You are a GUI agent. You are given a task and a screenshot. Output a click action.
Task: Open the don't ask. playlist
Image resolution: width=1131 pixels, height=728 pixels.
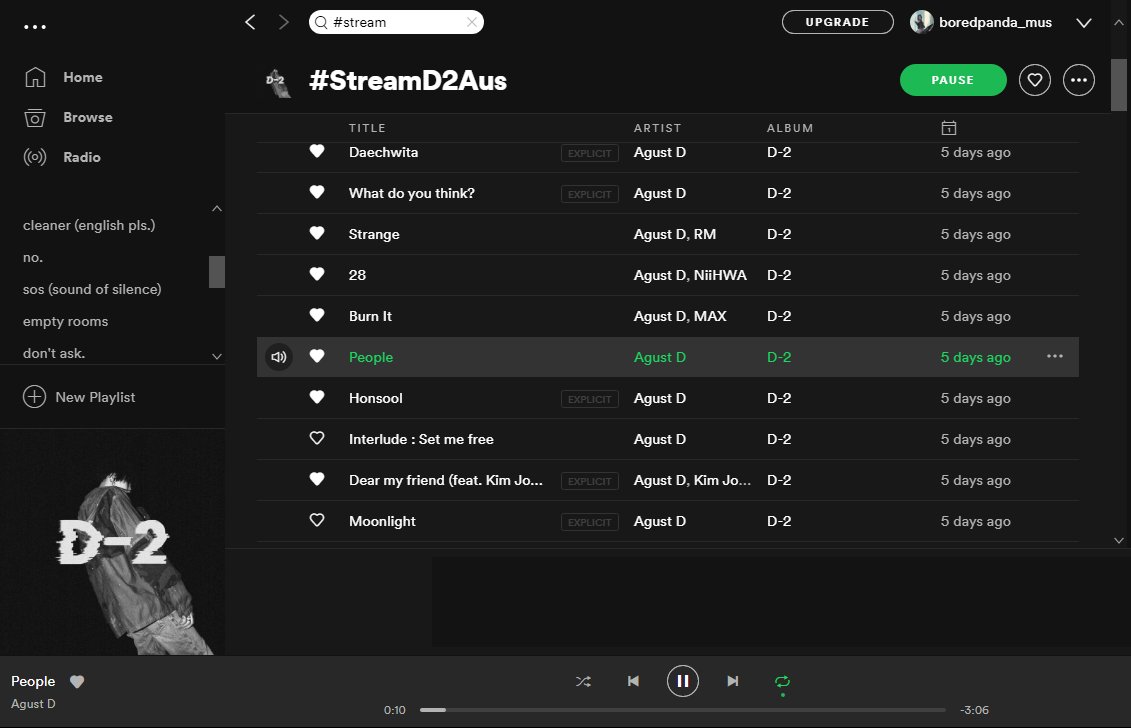pyautogui.click(x=53, y=354)
